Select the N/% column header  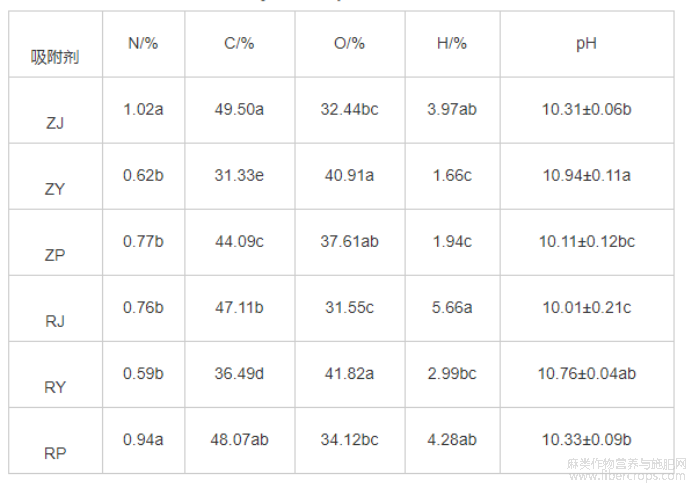coord(143,43)
